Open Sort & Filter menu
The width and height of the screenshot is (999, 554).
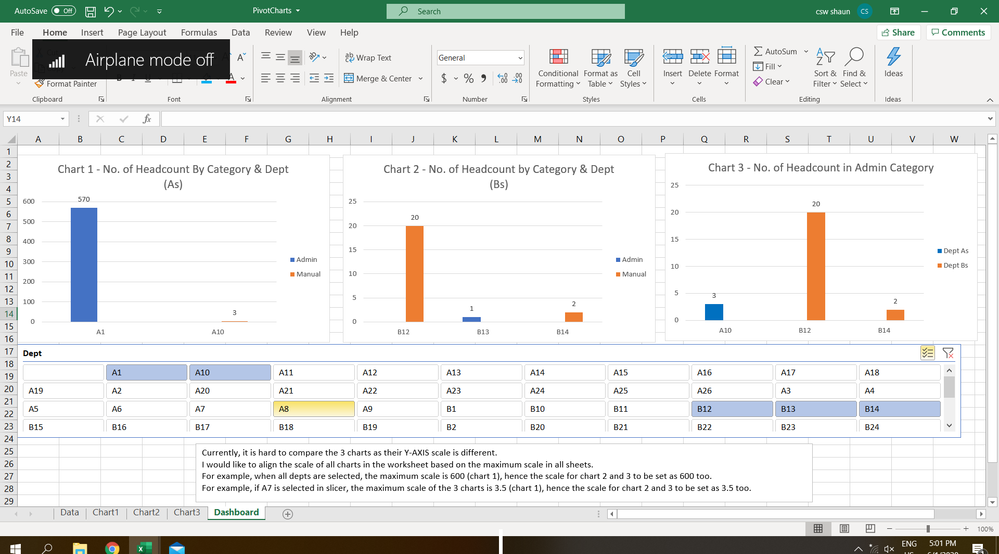pos(825,68)
